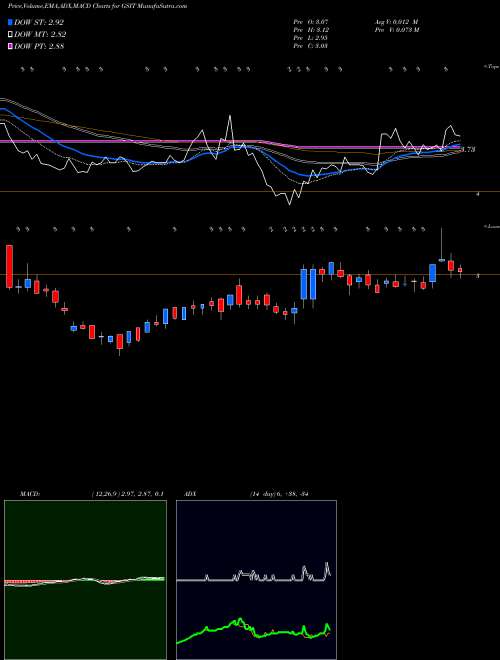Click the MACD panel heading label
500x660 pixels.
29,494
